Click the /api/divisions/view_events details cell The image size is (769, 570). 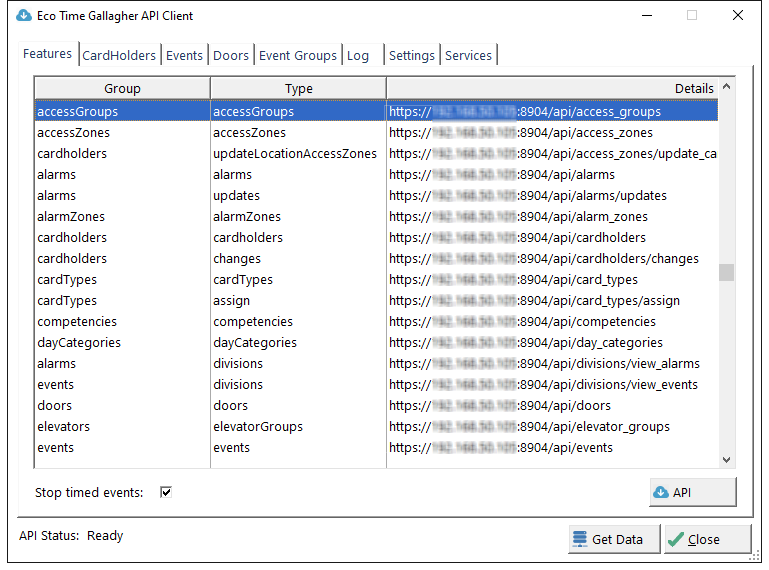pos(552,385)
